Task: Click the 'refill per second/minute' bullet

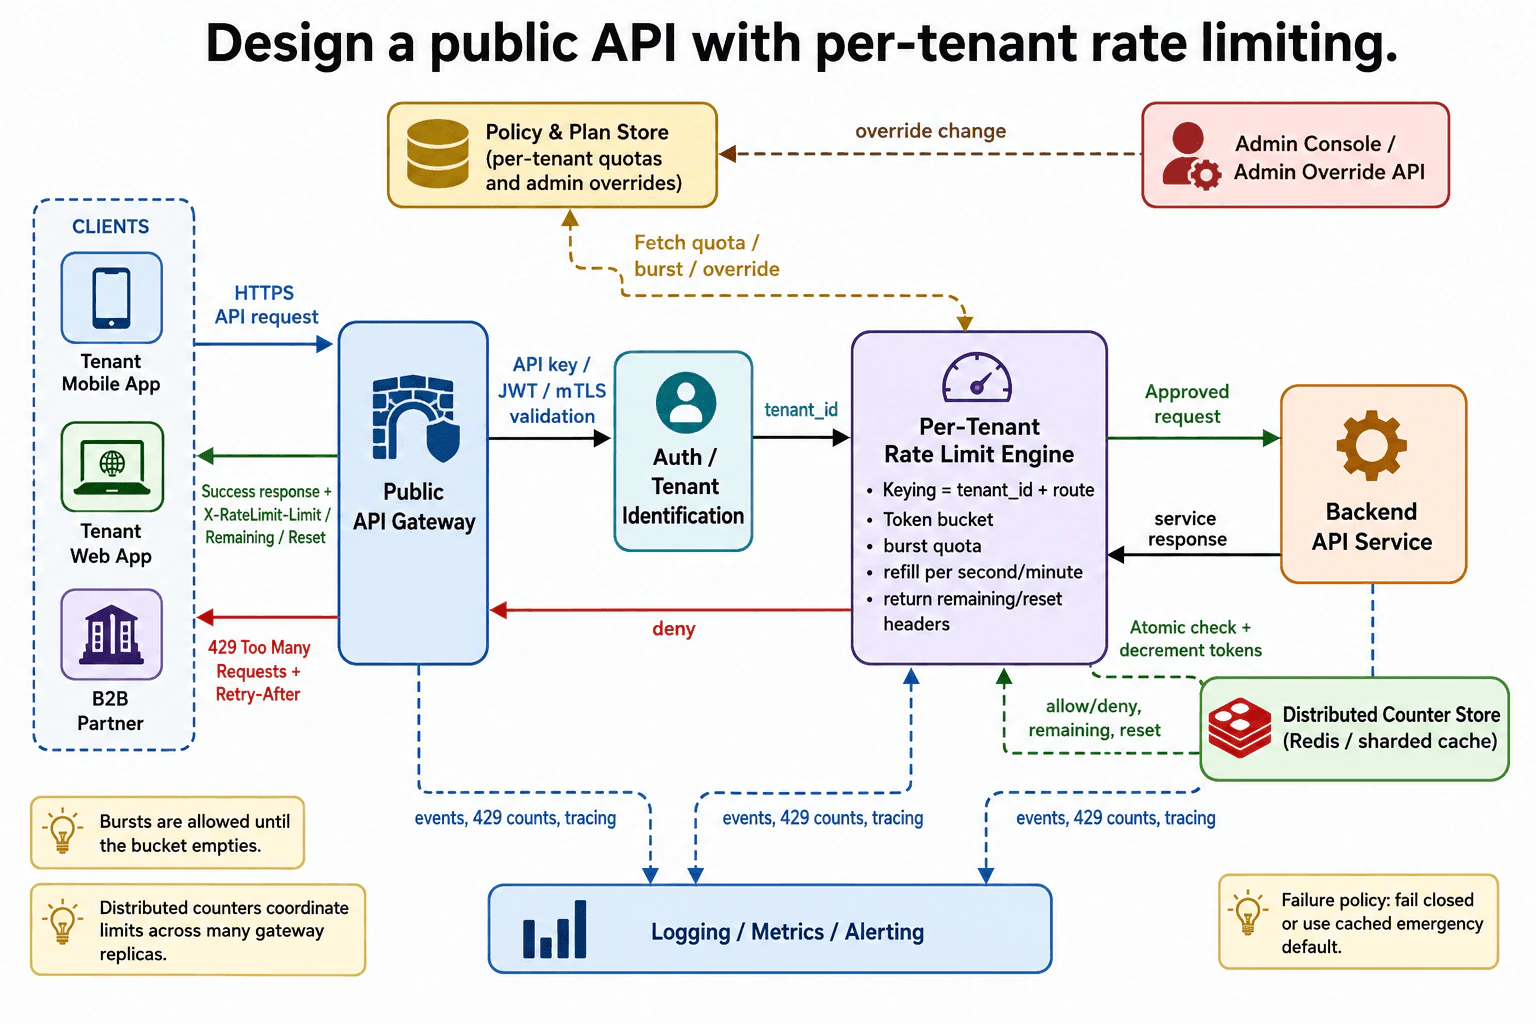Action: [983, 572]
